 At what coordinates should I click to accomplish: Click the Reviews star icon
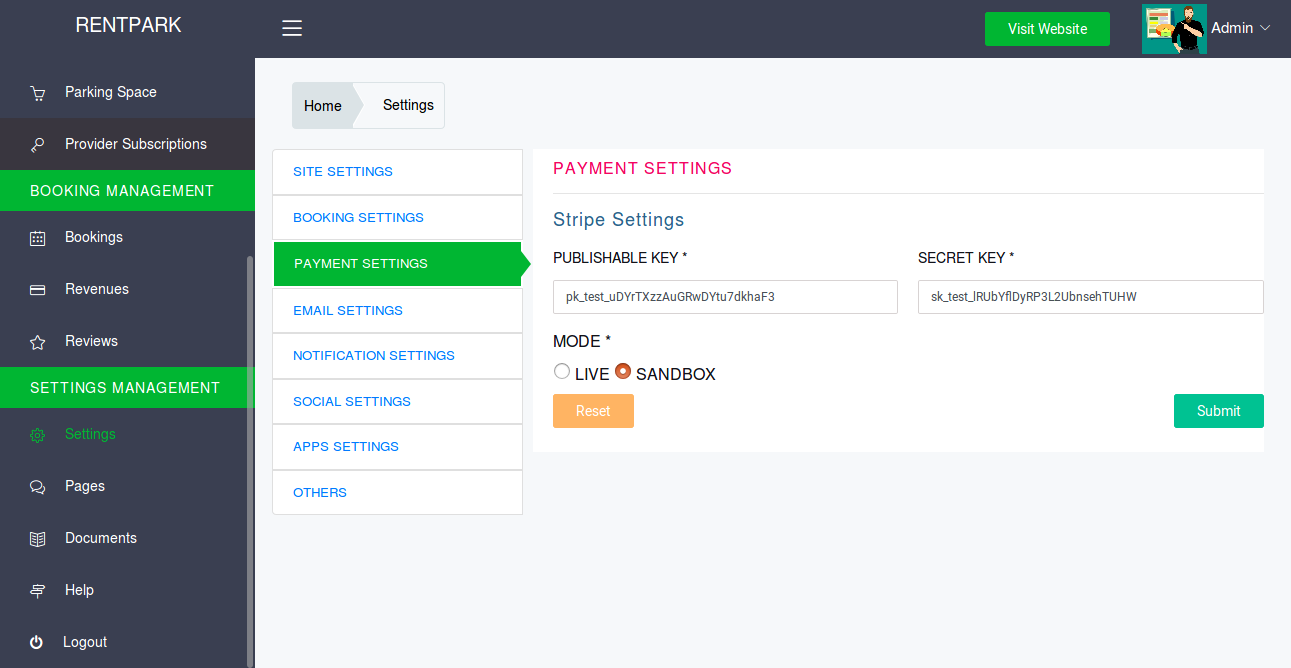pos(38,342)
